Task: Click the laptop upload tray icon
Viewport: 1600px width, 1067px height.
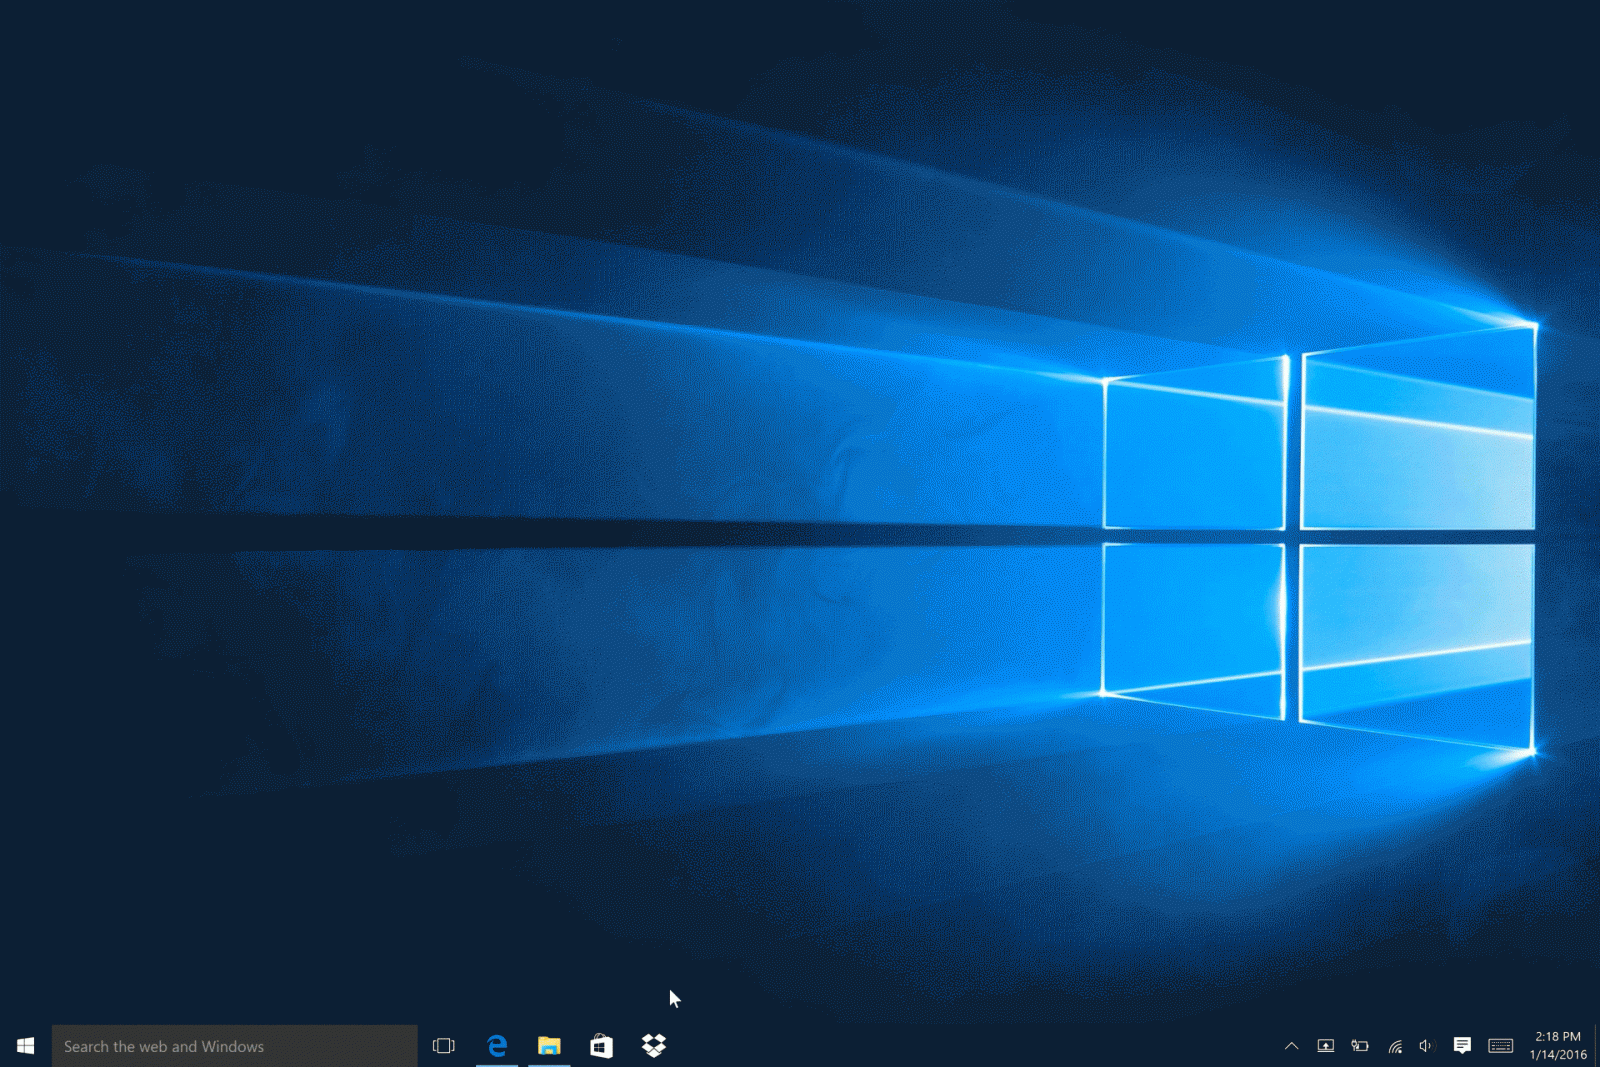Action: (1325, 1046)
